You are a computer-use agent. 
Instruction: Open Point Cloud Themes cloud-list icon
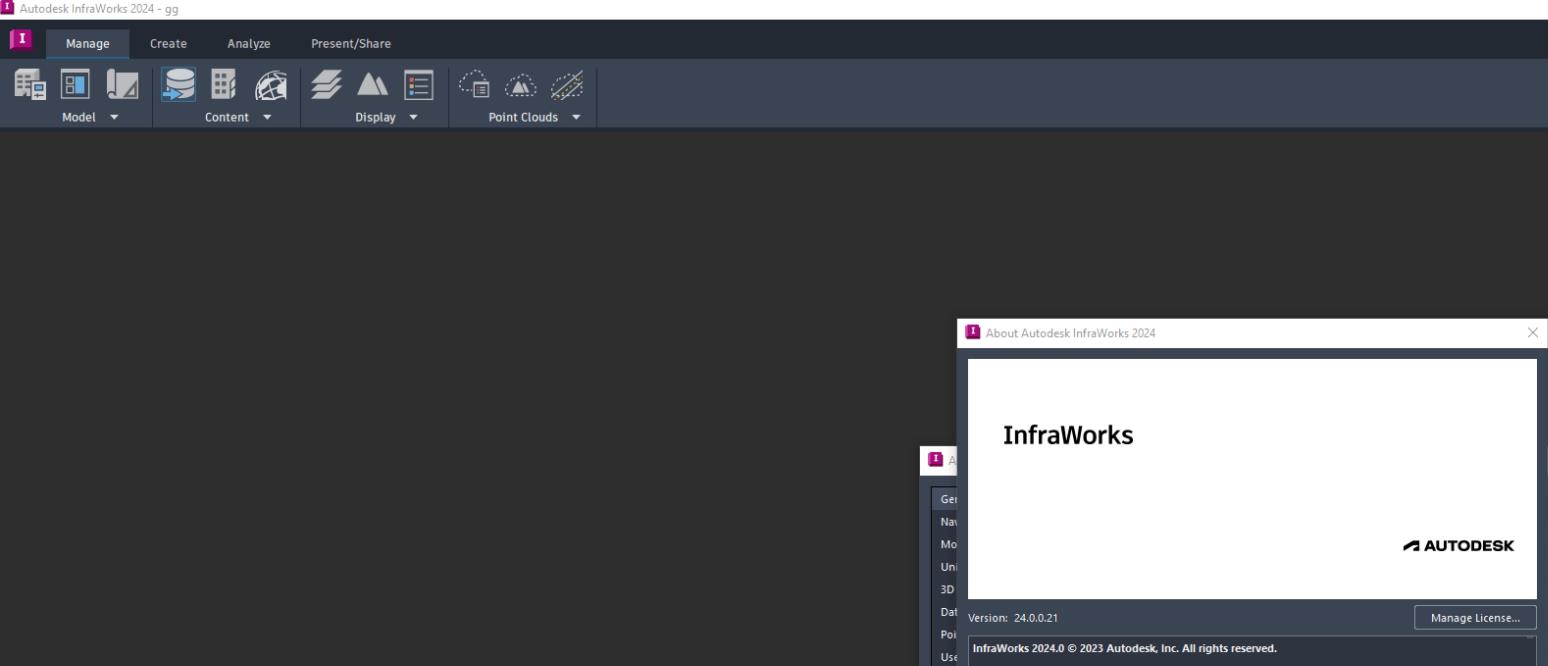pos(475,86)
